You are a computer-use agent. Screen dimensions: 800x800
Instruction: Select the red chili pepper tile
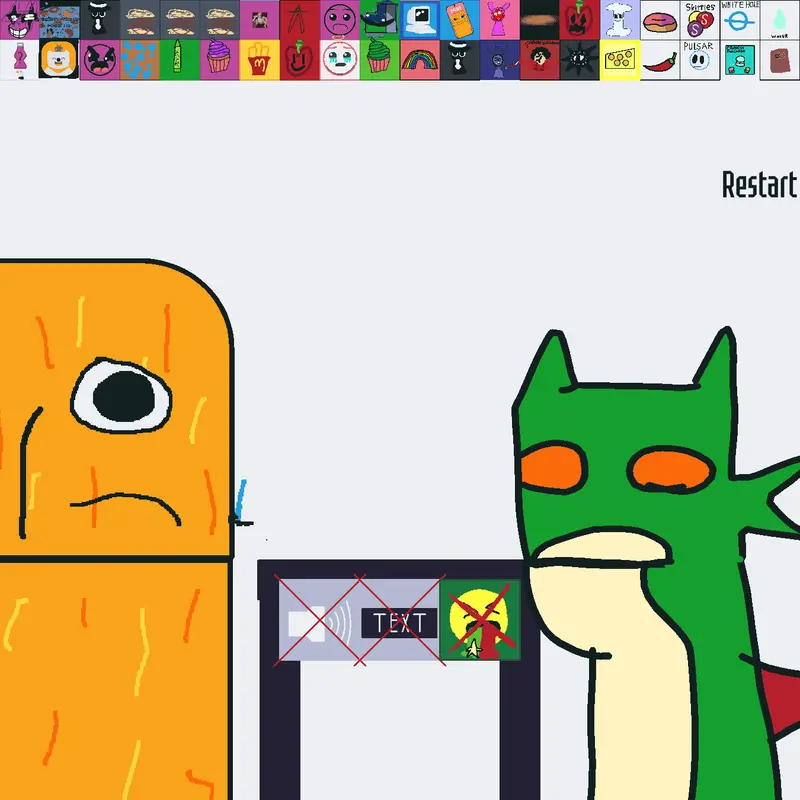click(660, 60)
